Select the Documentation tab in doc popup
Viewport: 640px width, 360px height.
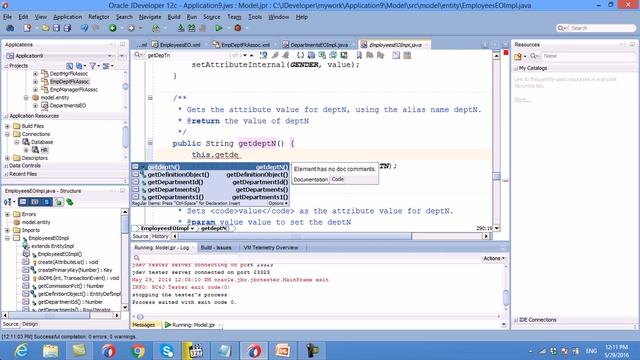[311, 180]
